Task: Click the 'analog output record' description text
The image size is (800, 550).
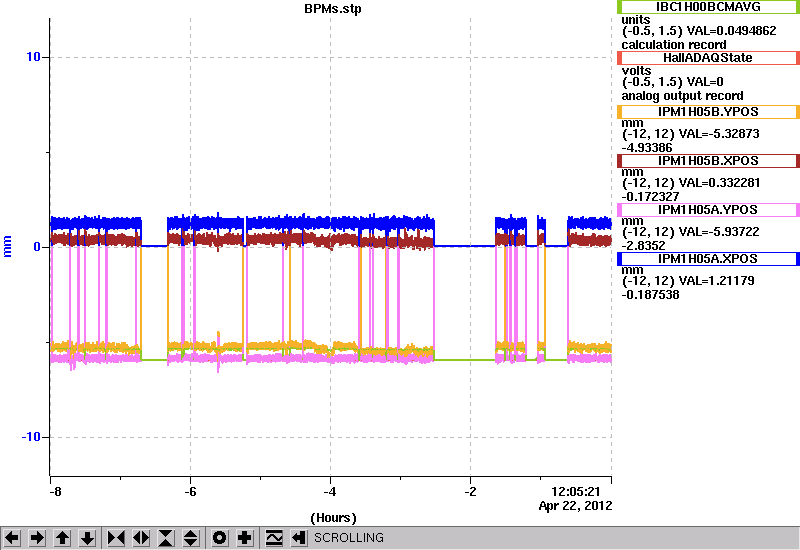Action: click(x=682, y=96)
